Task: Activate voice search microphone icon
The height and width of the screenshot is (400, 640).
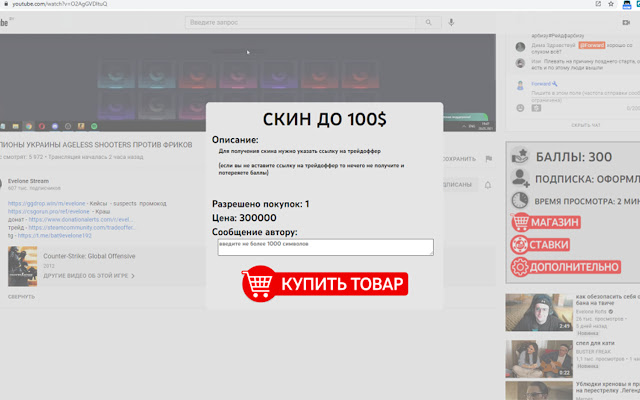Action: [x=451, y=22]
